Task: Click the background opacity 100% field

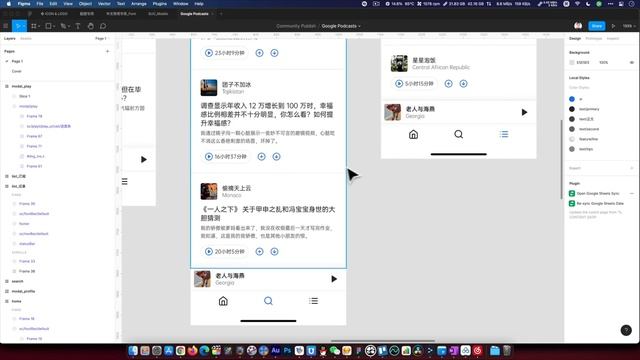Action: point(603,62)
